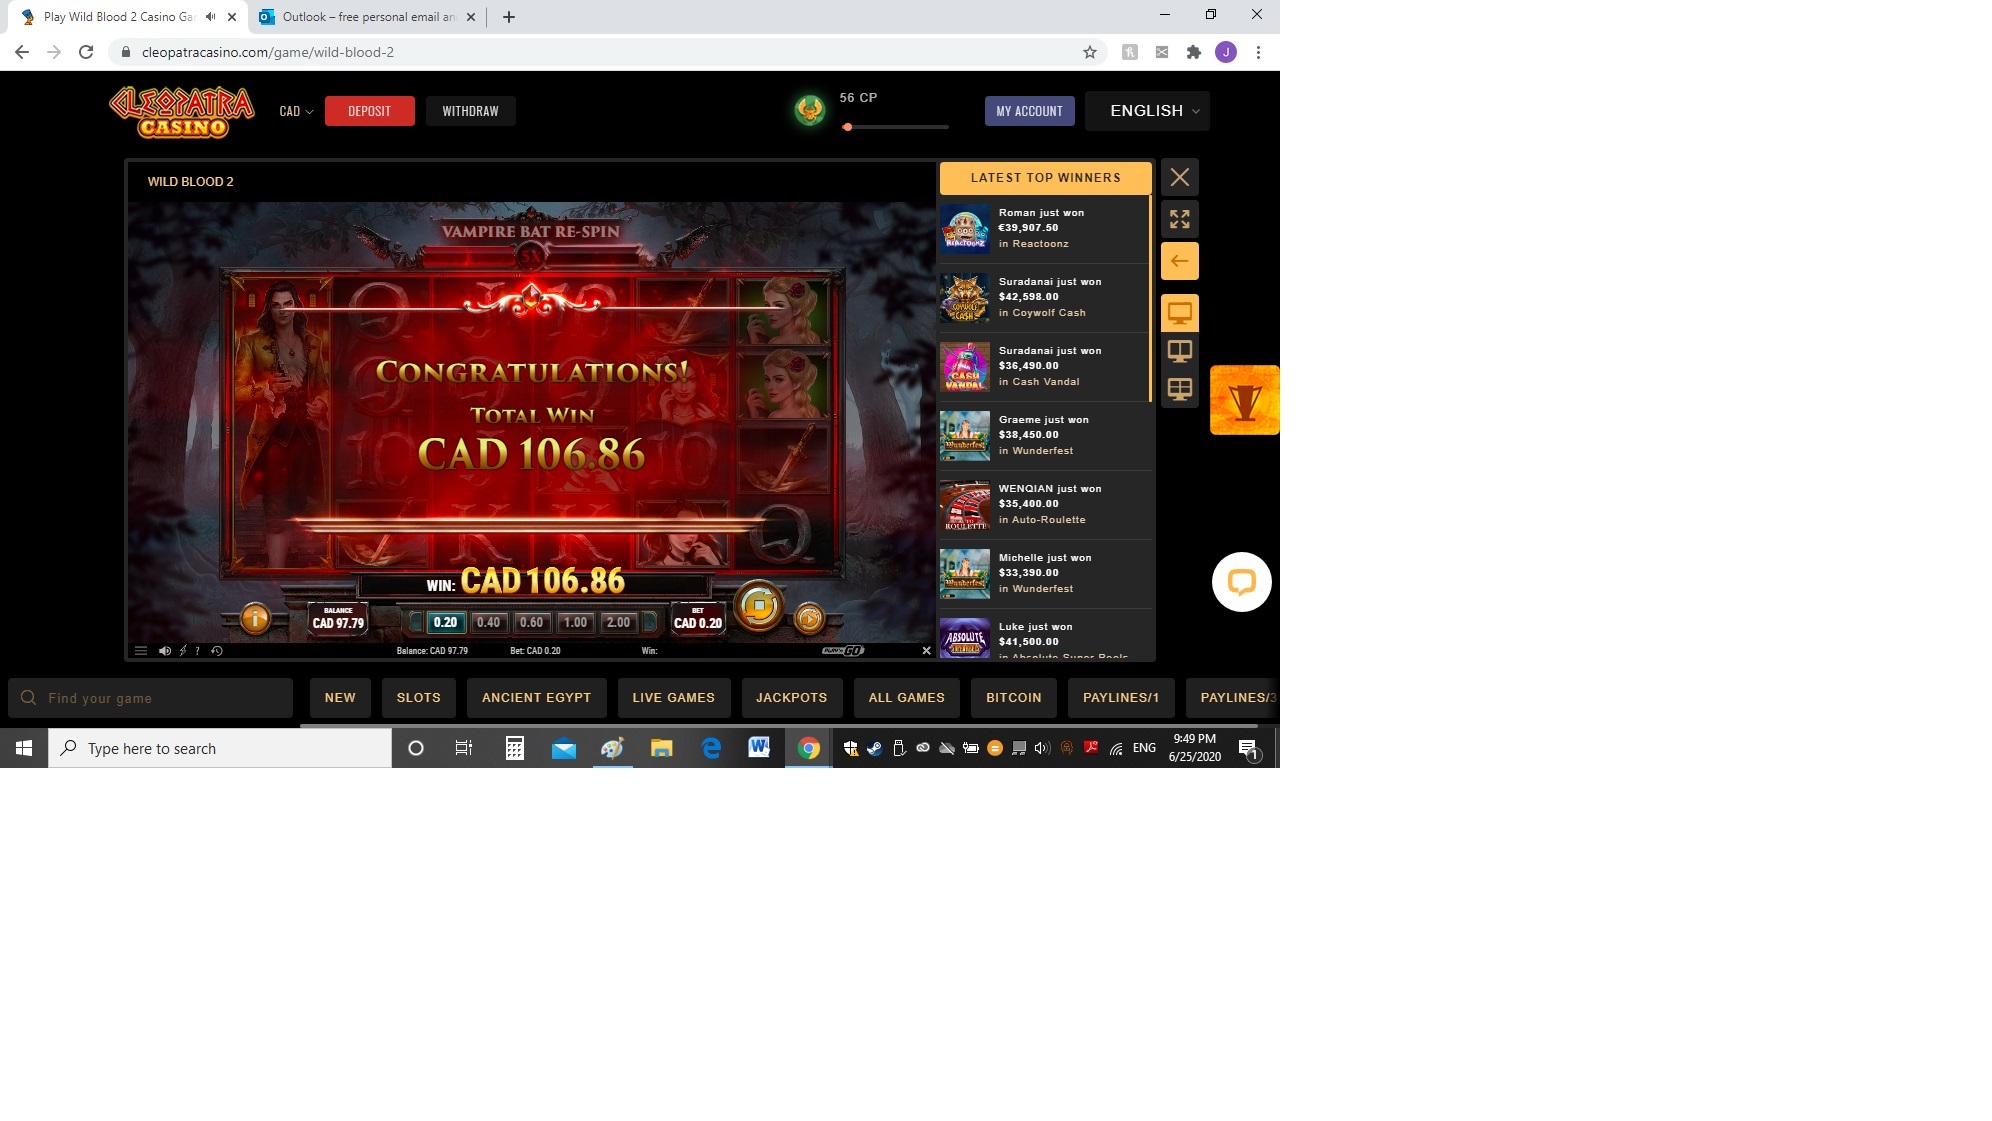The image size is (1992, 1121).
Task: Open the CAD currency dropdown
Action: coord(296,111)
